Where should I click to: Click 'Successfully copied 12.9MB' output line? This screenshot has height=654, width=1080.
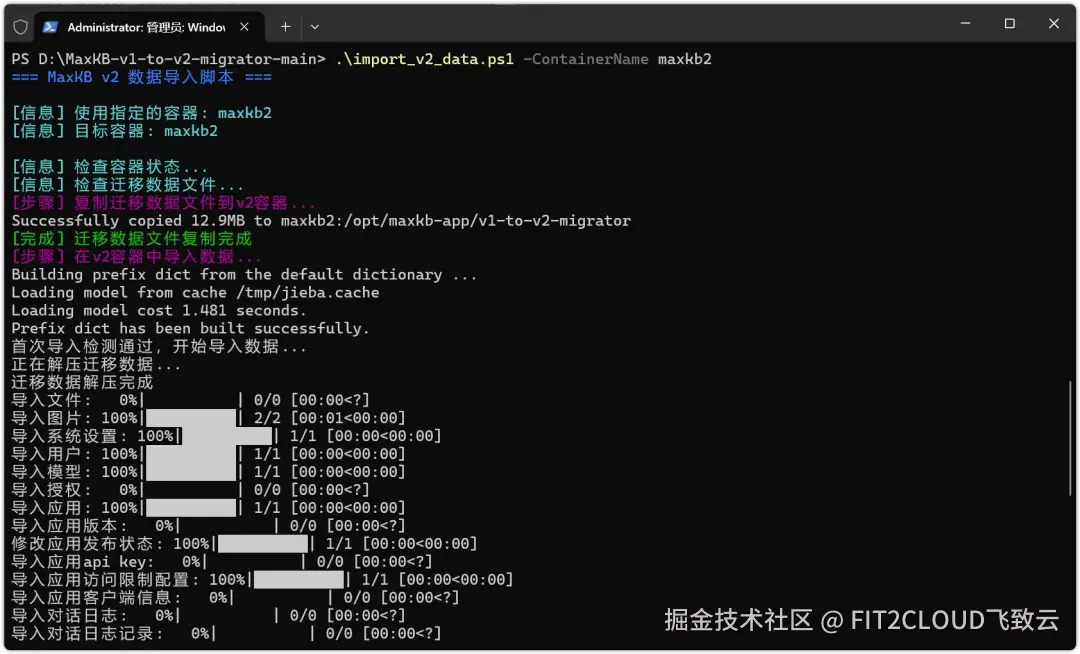(x=321, y=220)
